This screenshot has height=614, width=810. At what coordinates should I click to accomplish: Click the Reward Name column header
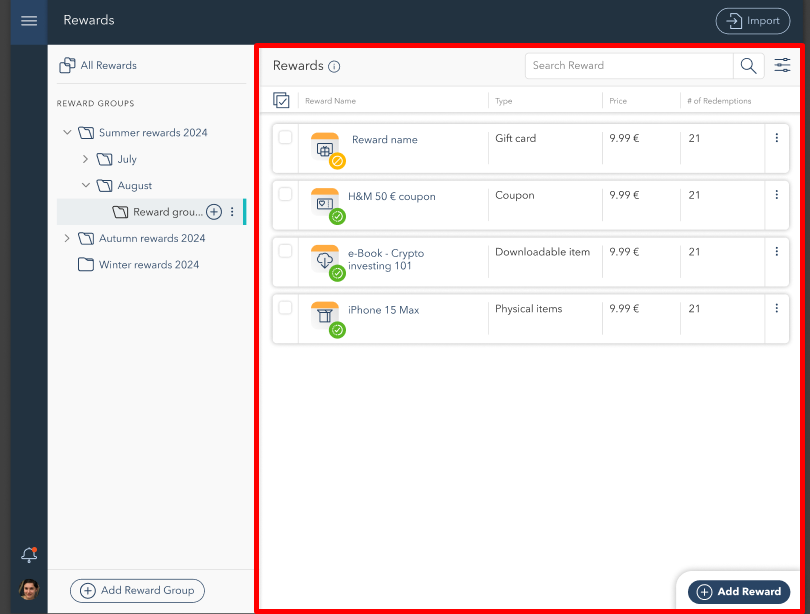point(331,101)
